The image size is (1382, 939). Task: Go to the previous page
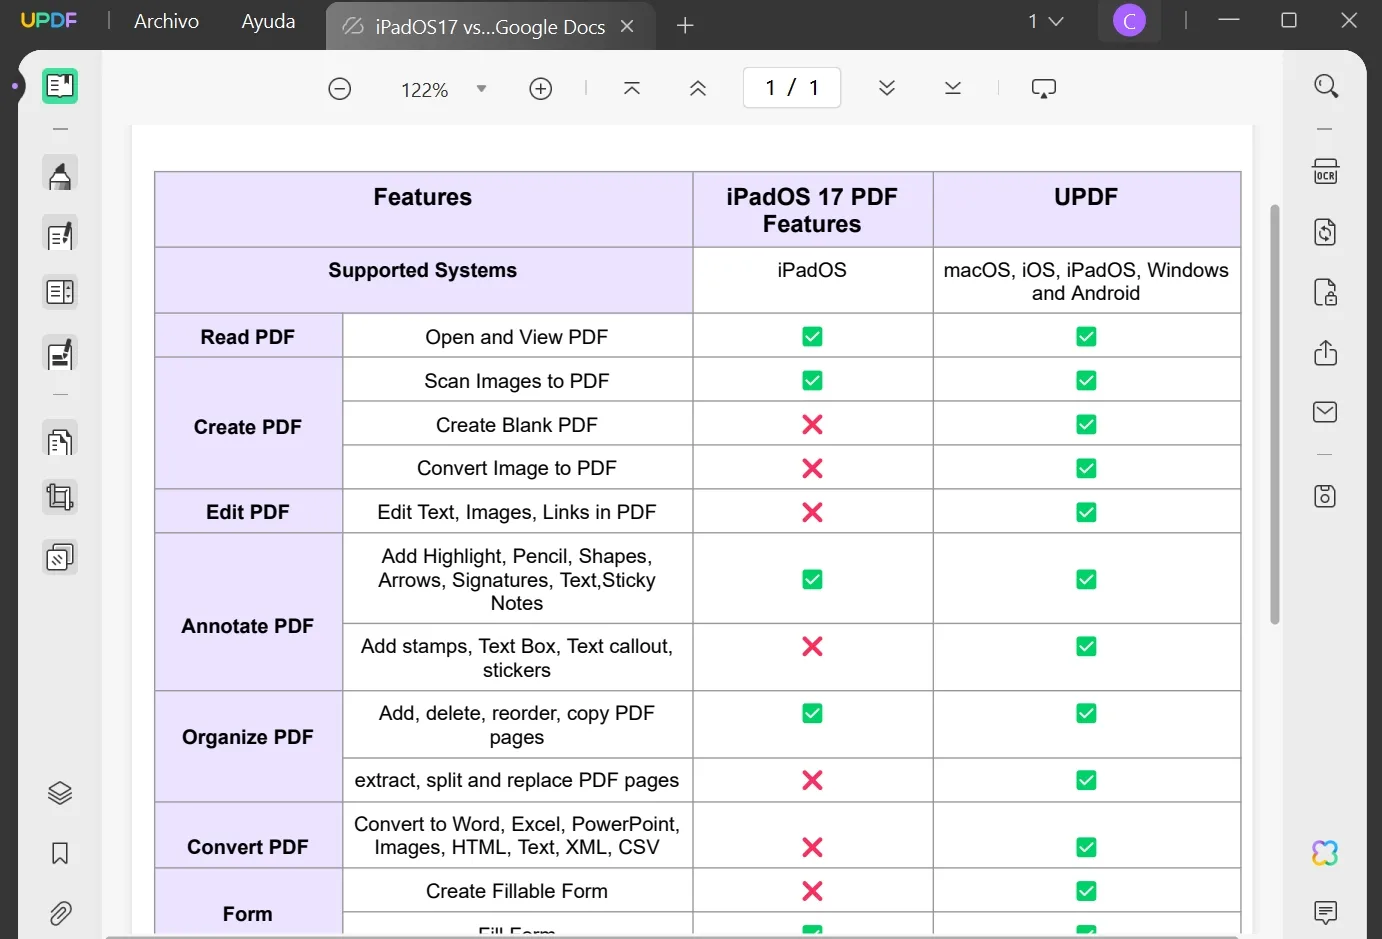click(x=698, y=88)
